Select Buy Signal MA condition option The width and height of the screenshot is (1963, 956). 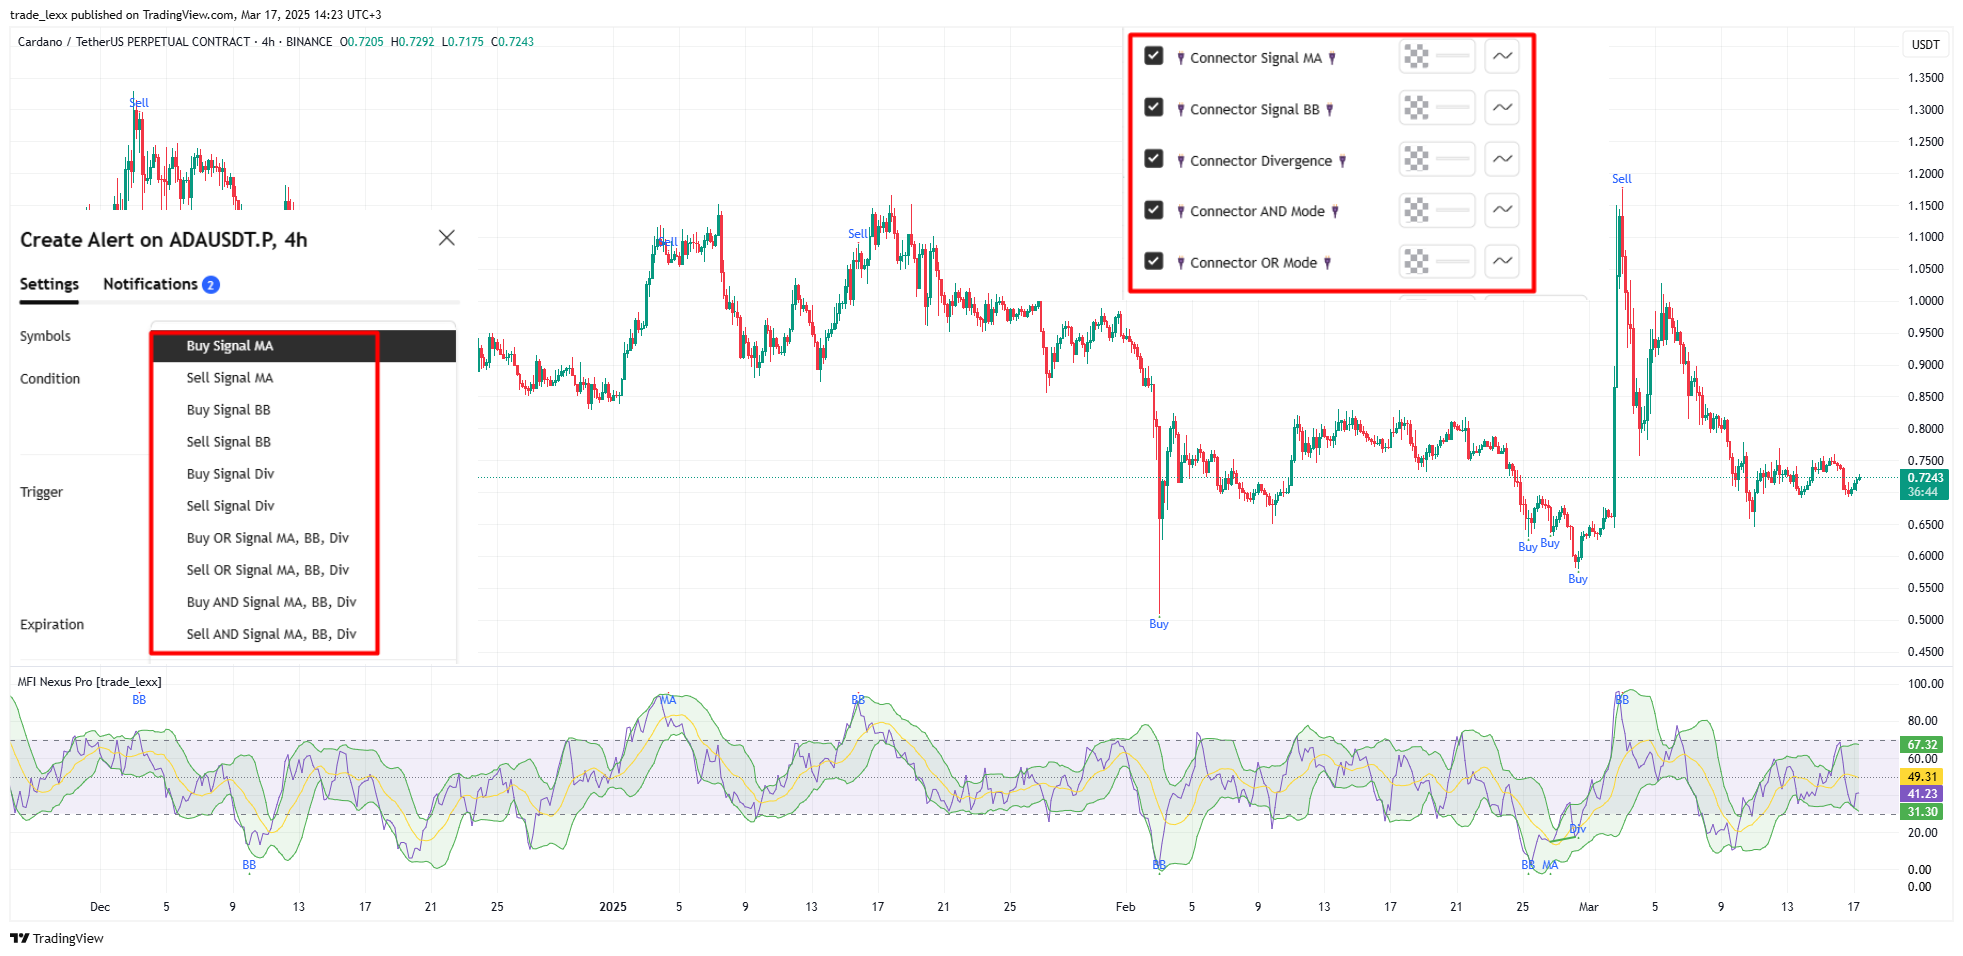click(x=304, y=346)
